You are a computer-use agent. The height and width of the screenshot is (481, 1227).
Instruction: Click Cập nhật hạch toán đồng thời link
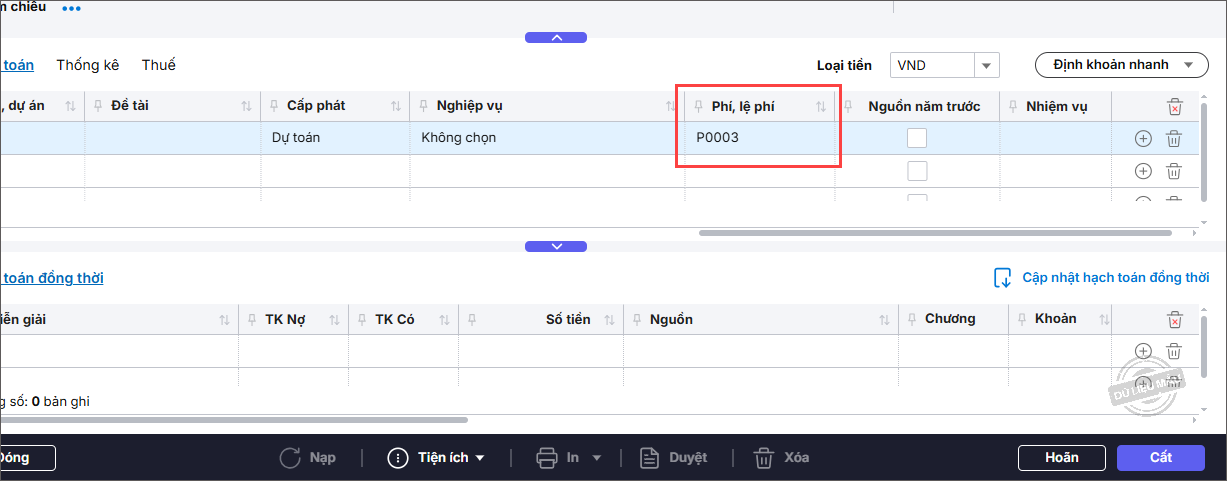click(x=1116, y=278)
